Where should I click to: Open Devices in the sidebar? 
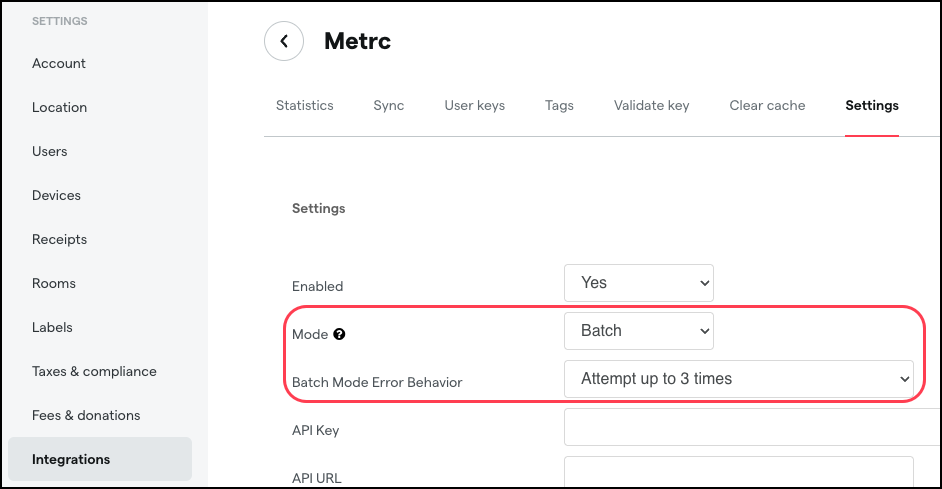56,195
